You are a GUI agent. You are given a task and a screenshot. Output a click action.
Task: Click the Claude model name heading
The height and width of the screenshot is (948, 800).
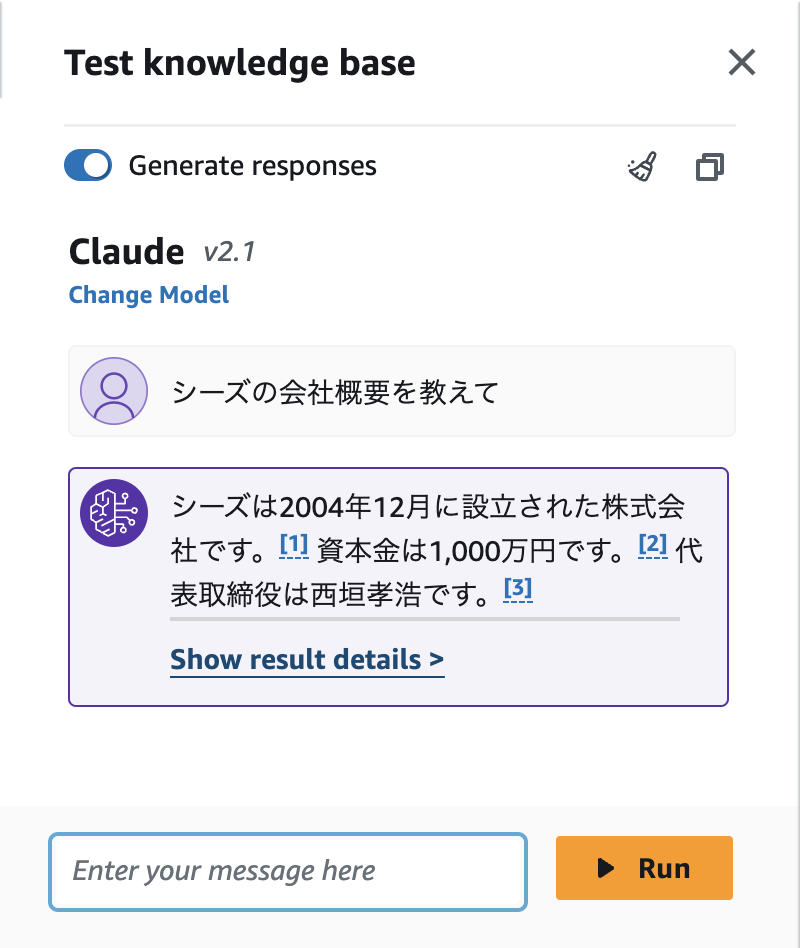(127, 252)
